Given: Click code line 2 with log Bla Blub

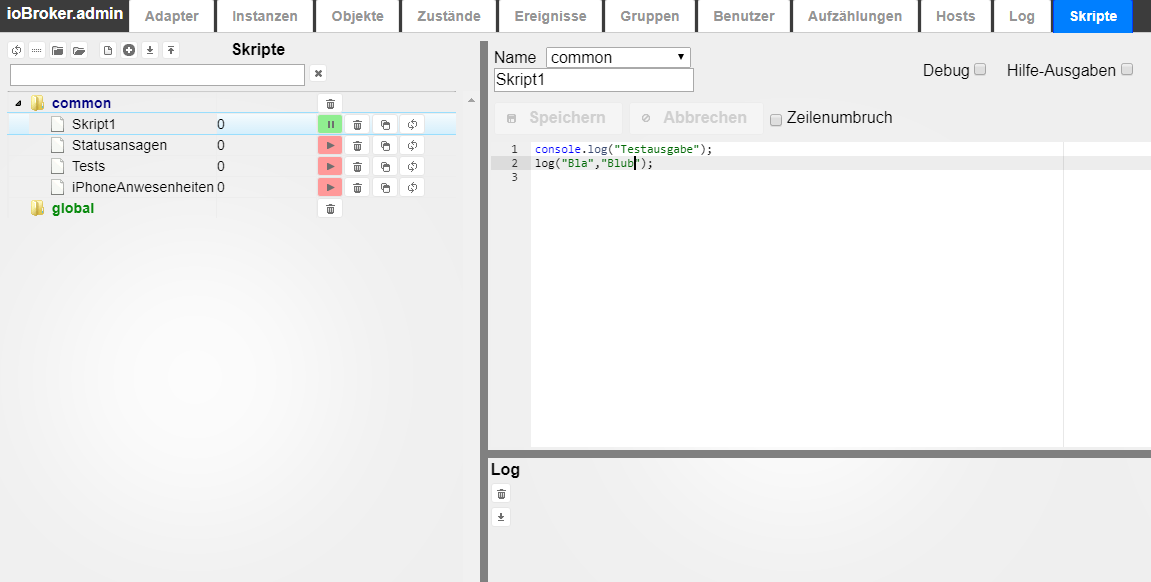Looking at the screenshot, I should 594,163.
